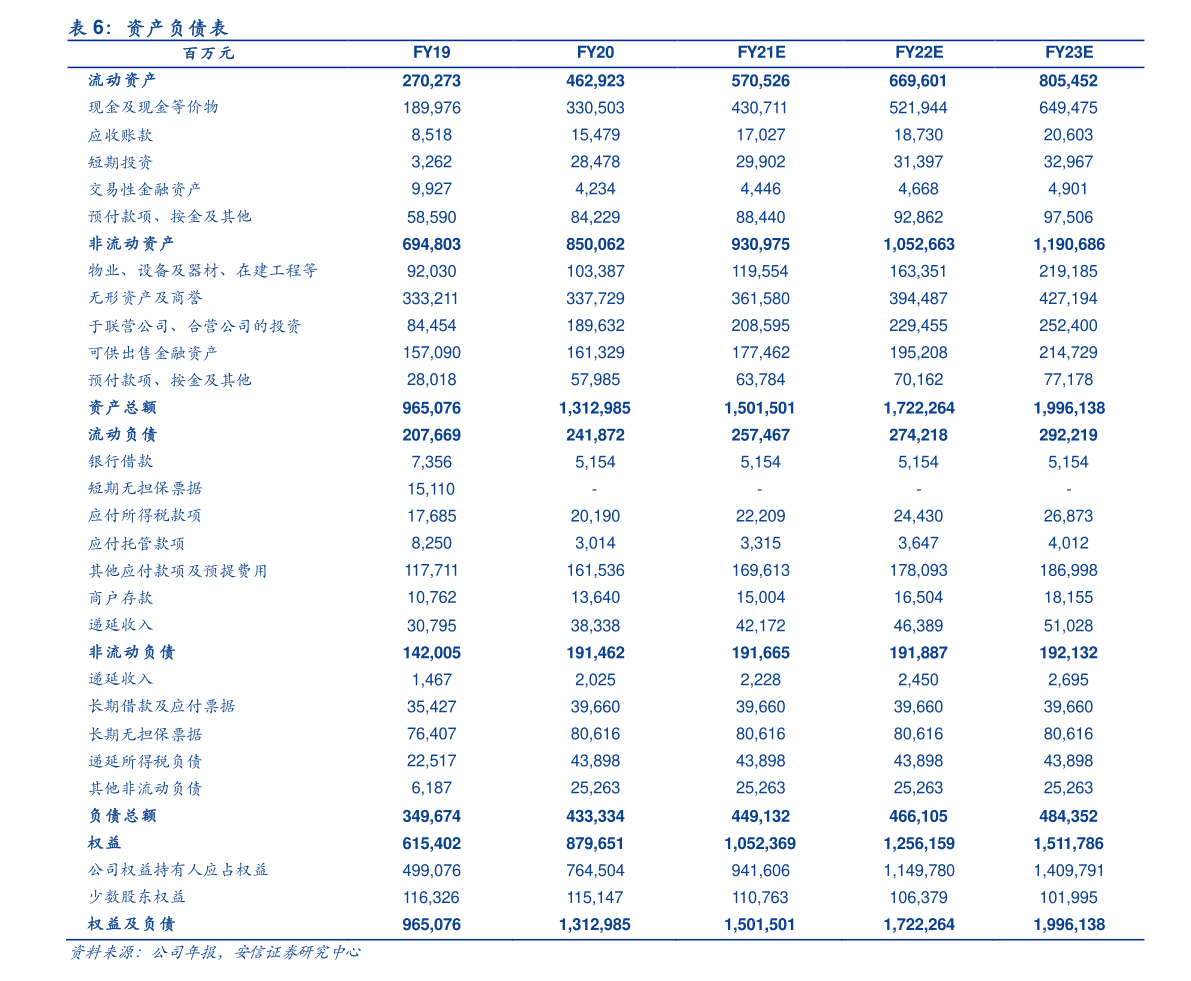Select the FY22E column header

click(918, 53)
